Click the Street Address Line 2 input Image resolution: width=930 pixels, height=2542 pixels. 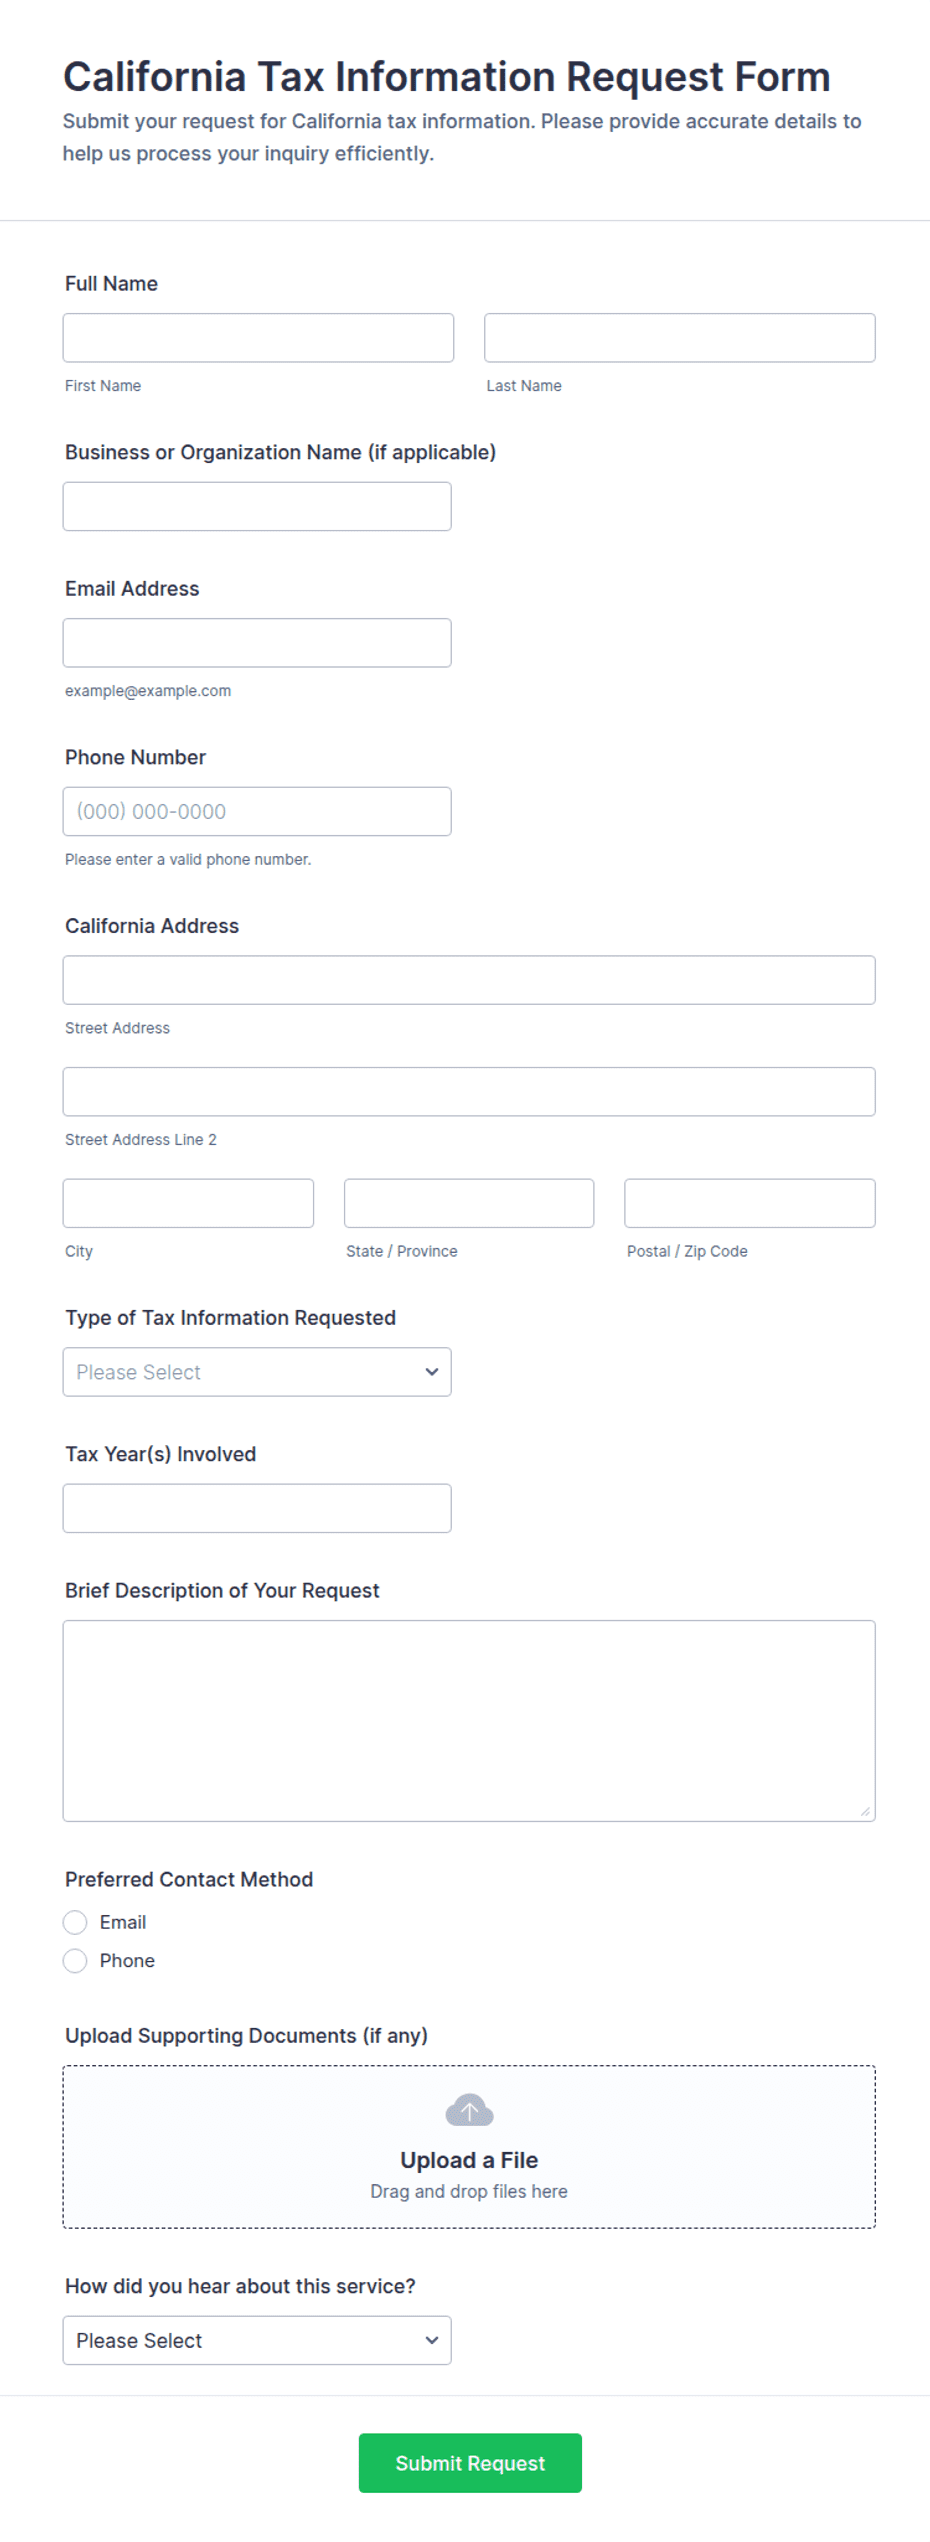[x=469, y=1091]
